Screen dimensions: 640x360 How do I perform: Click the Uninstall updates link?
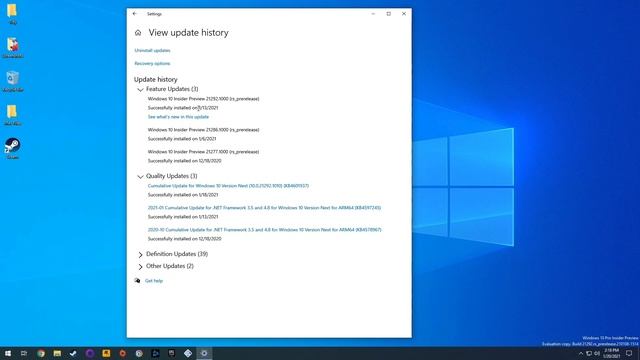(152, 51)
